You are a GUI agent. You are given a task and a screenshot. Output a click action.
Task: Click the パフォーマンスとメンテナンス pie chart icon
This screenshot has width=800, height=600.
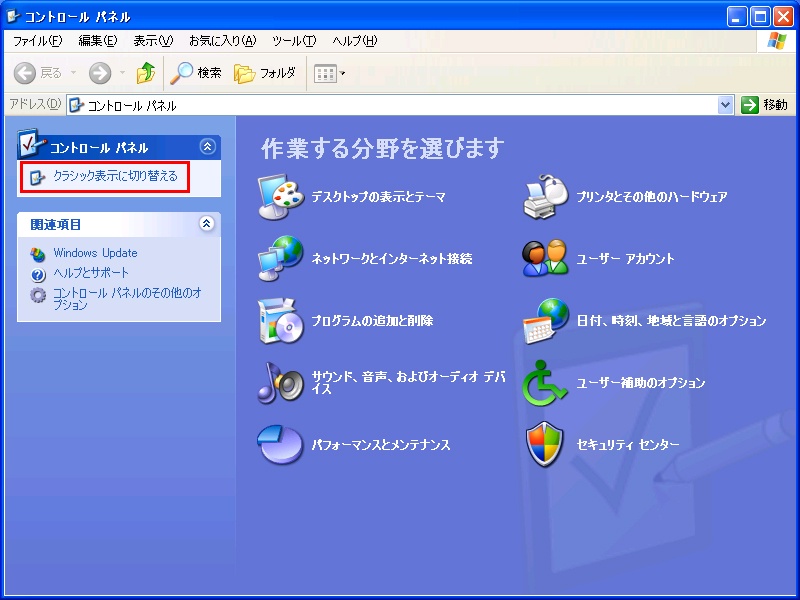[279, 445]
